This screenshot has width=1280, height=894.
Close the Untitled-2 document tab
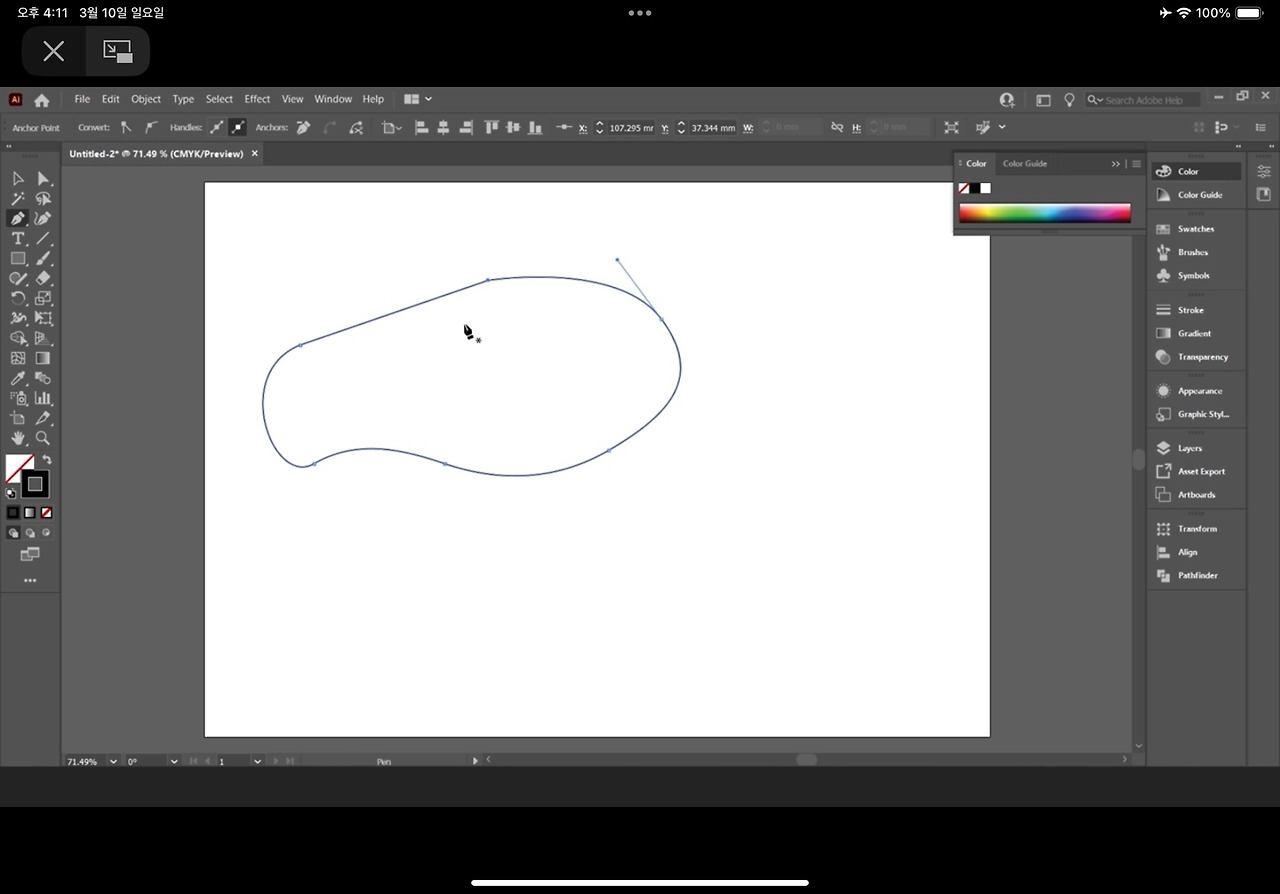254,154
